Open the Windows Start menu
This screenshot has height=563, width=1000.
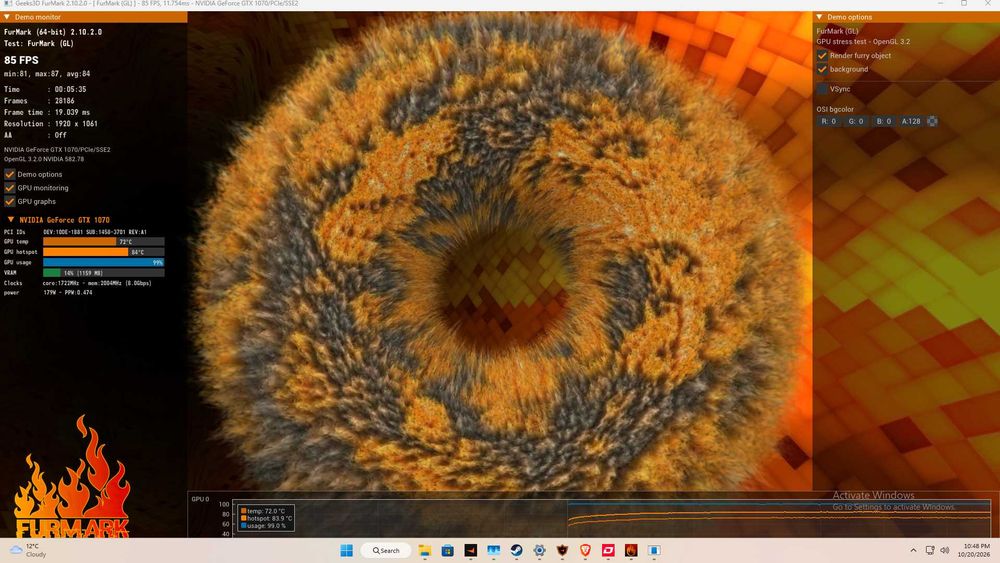346,550
